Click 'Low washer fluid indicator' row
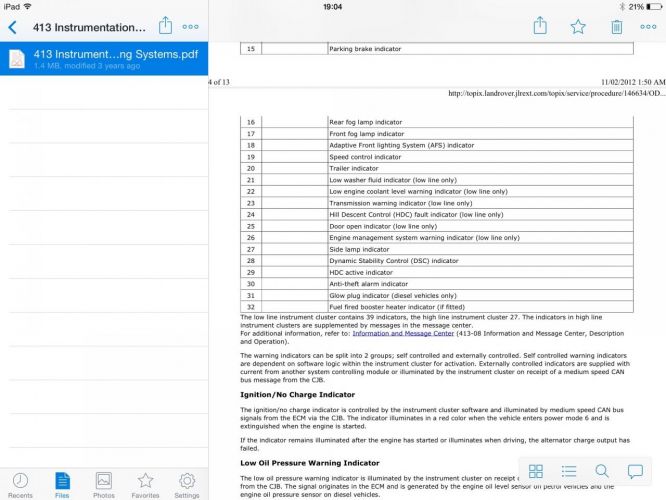Image resolution: width=666 pixels, height=500 pixels. (x=437, y=180)
